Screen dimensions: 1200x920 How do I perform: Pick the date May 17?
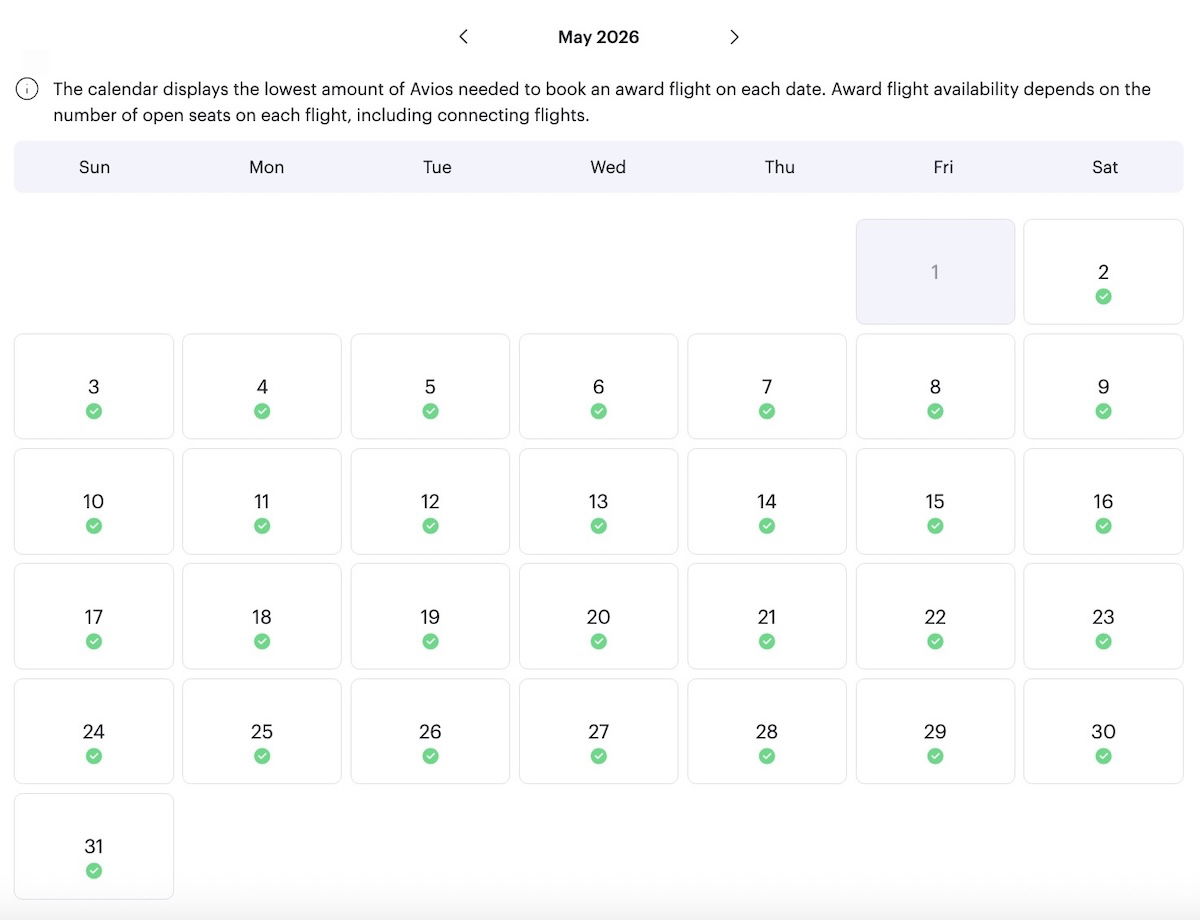click(x=94, y=616)
